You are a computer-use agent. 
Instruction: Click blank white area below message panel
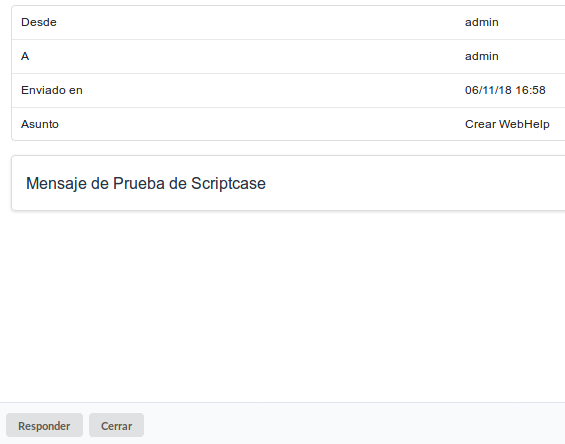pyautogui.click(x=282, y=306)
